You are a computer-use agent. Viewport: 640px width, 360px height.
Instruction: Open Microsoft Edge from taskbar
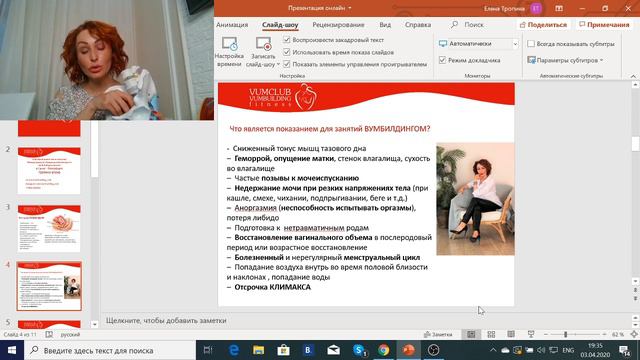pyautogui.click(x=234, y=350)
